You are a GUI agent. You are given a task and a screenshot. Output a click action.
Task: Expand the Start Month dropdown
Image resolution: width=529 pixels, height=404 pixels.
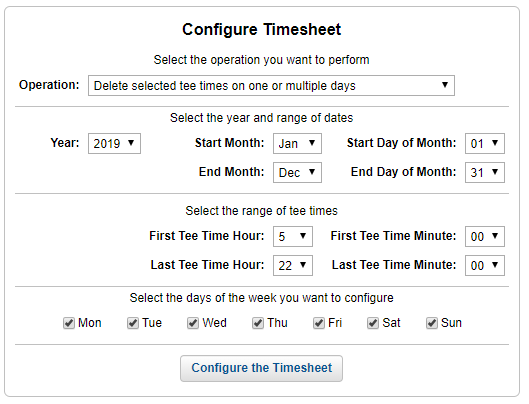[297, 143]
